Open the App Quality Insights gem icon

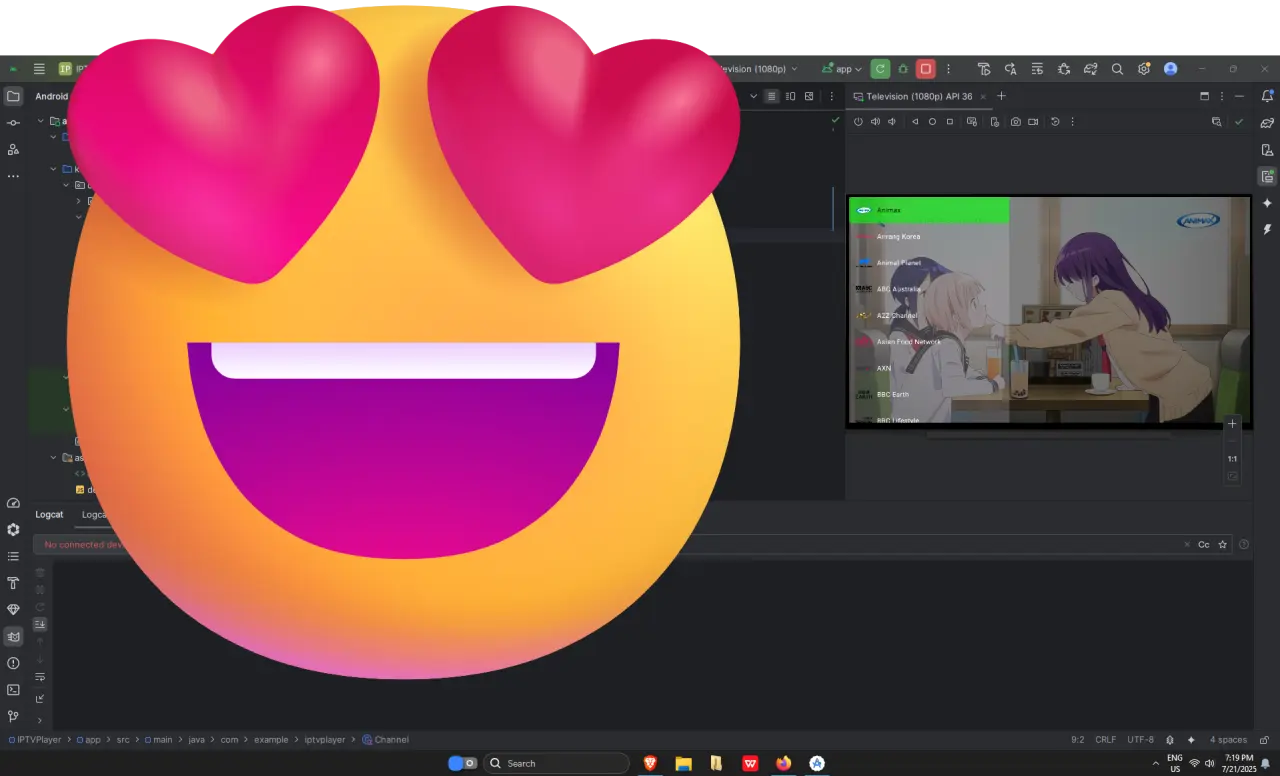tap(13, 610)
